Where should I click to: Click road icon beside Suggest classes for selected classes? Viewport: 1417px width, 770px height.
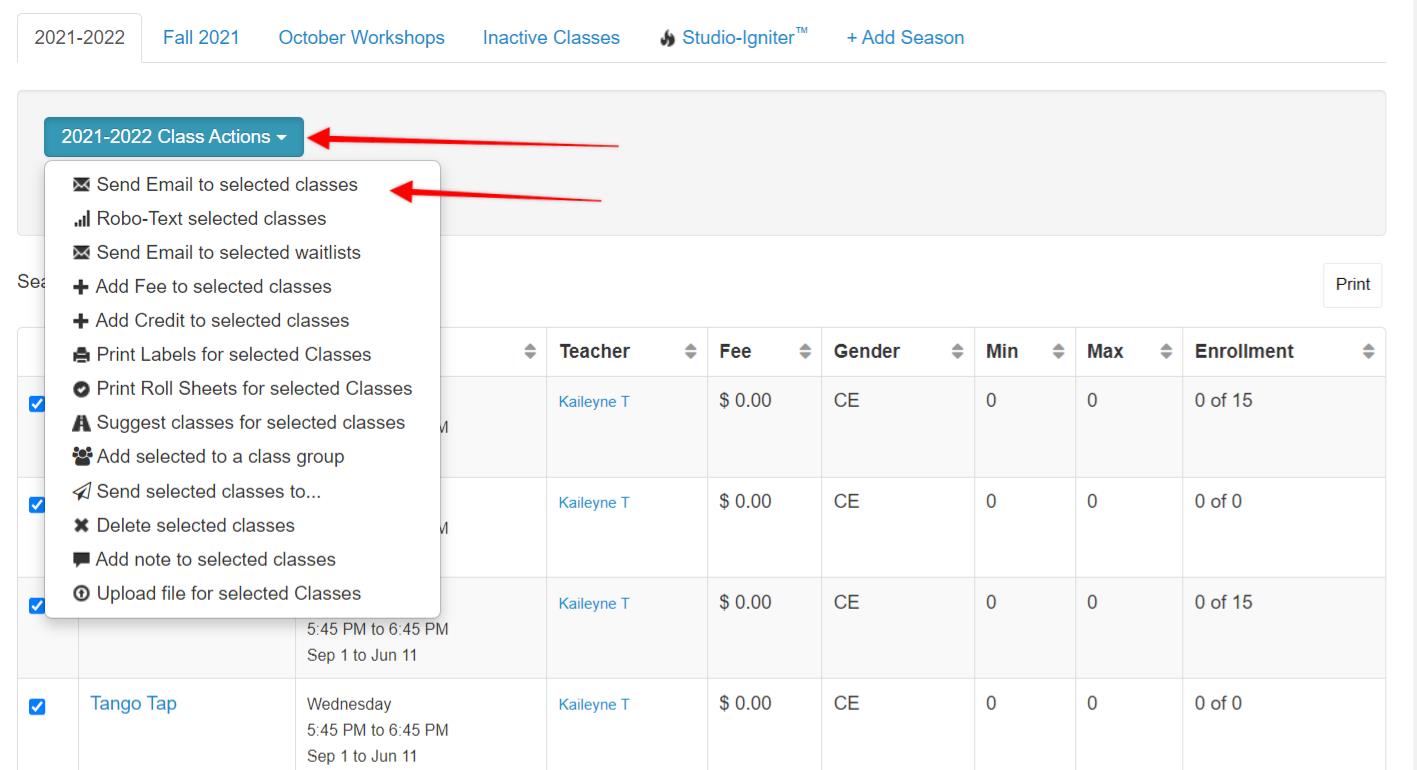[x=82, y=423]
